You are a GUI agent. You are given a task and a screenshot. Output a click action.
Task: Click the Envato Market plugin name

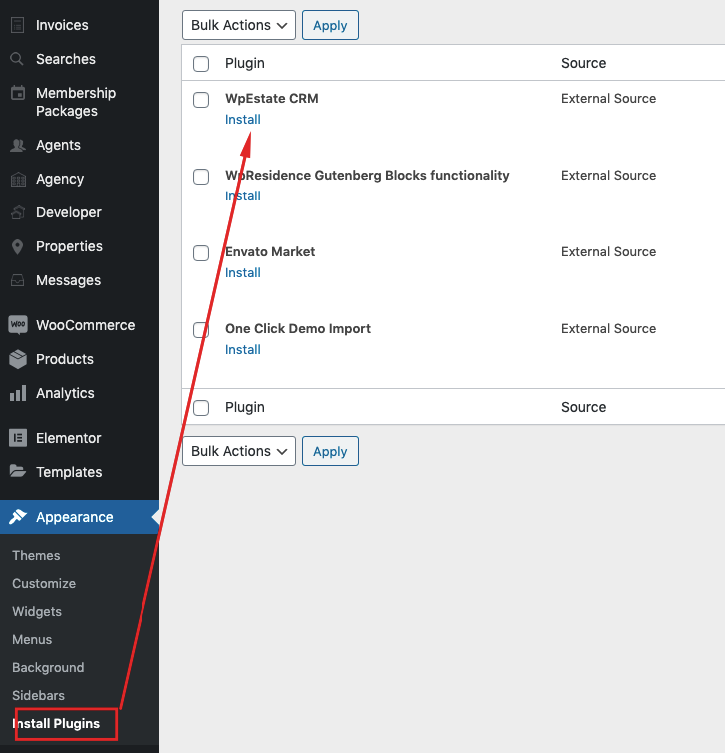(x=270, y=252)
